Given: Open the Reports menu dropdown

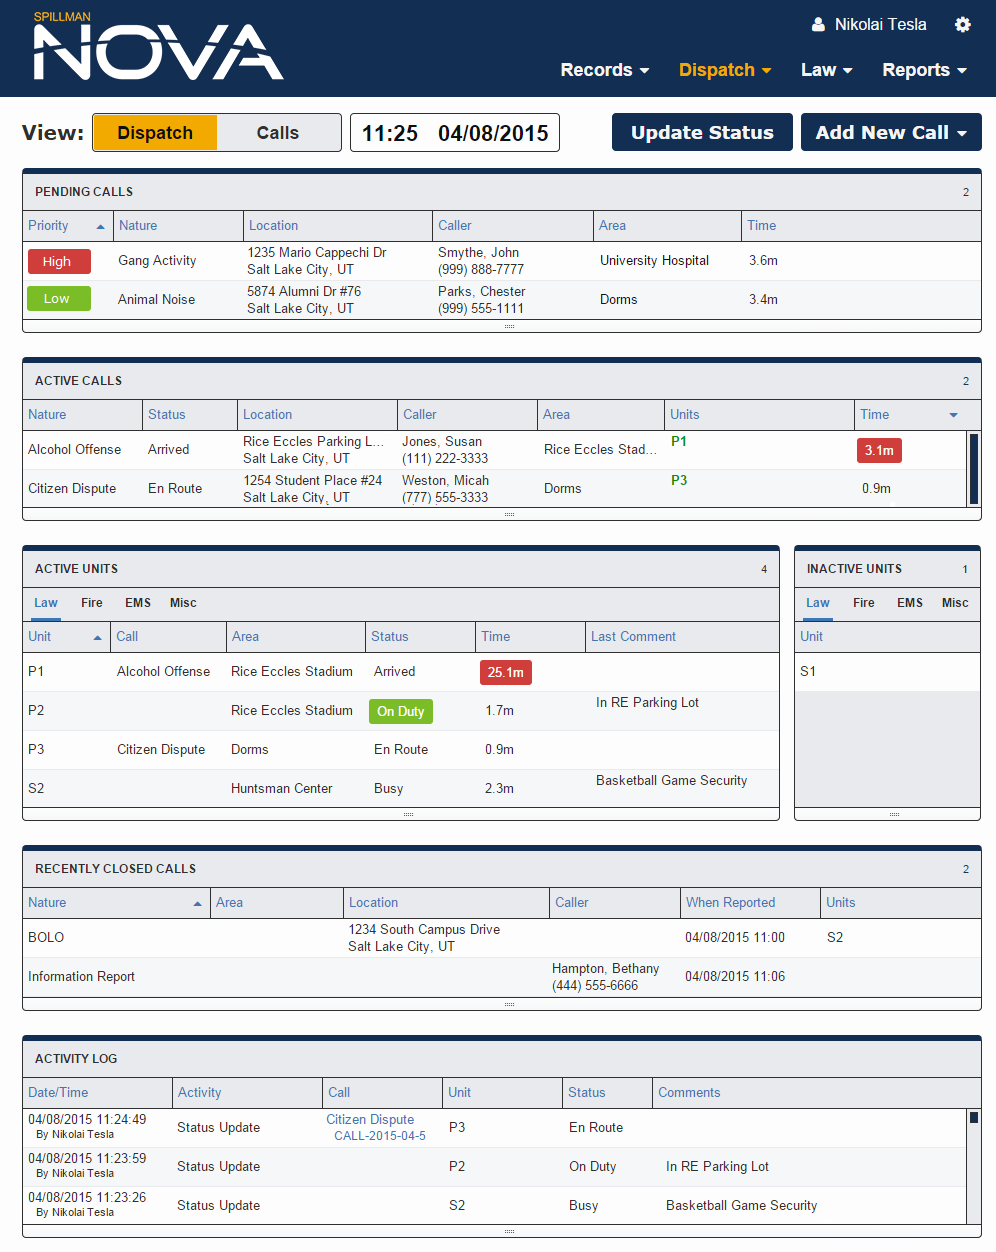Looking at the screenshot, I should (x=922, y=70).
